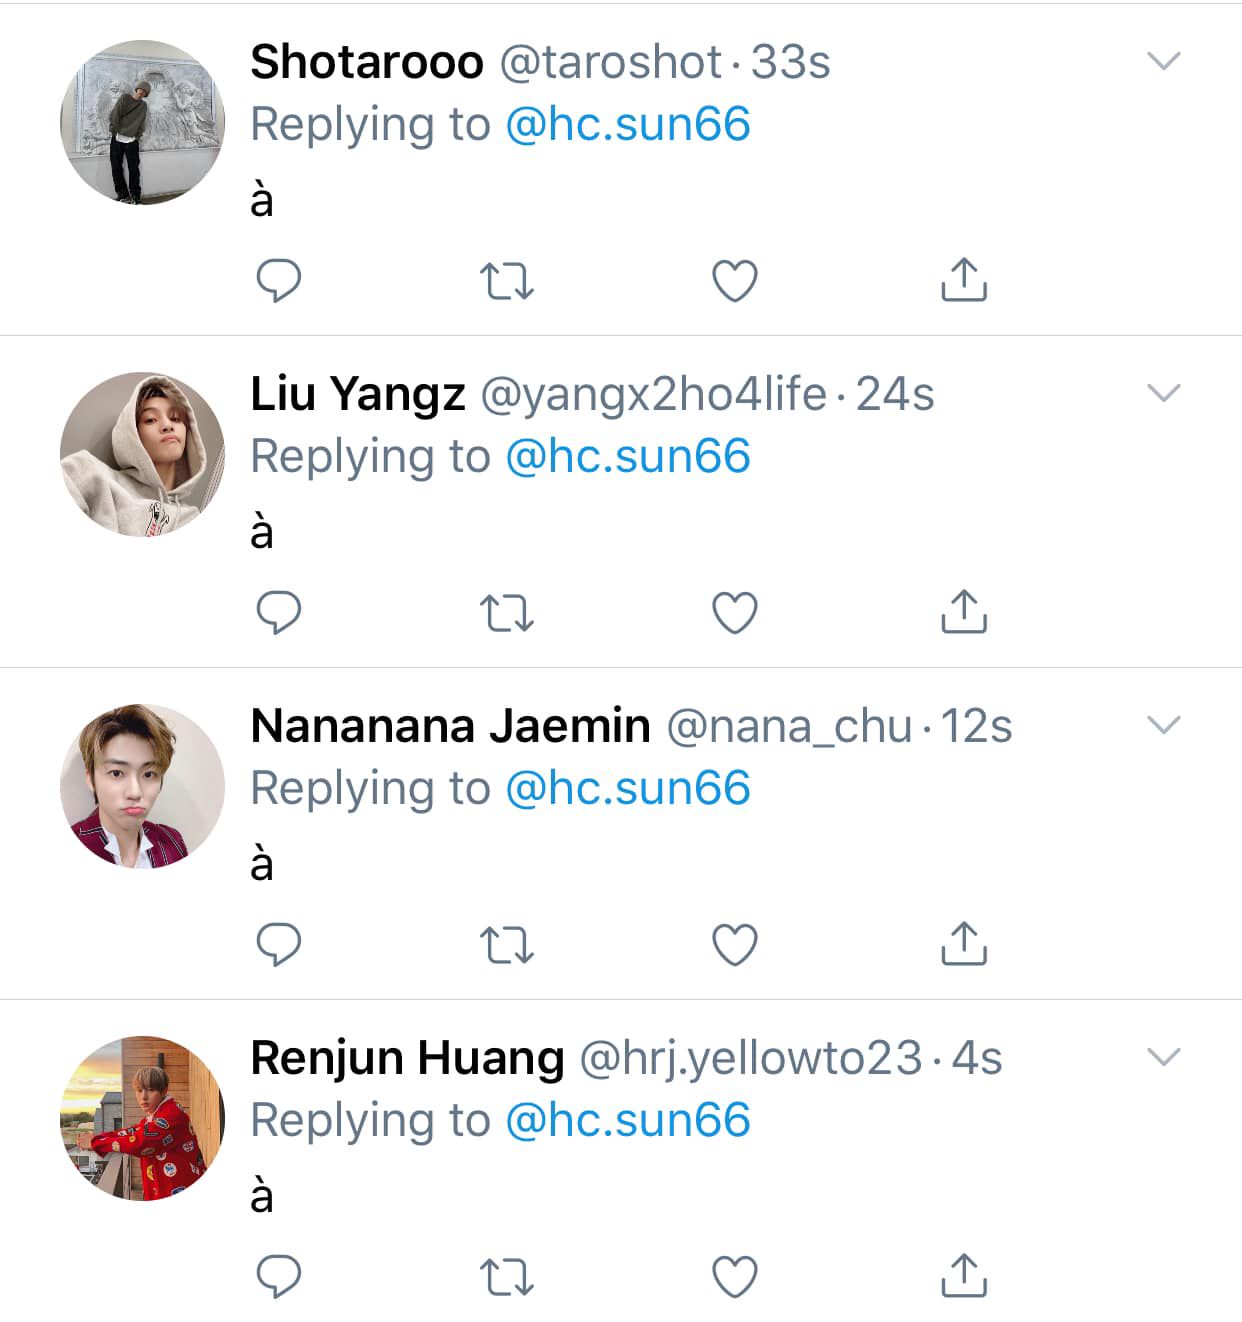Open @hc.sun66 link in Shotarooo's reply
The image size is (1242, 1322).
628,125
